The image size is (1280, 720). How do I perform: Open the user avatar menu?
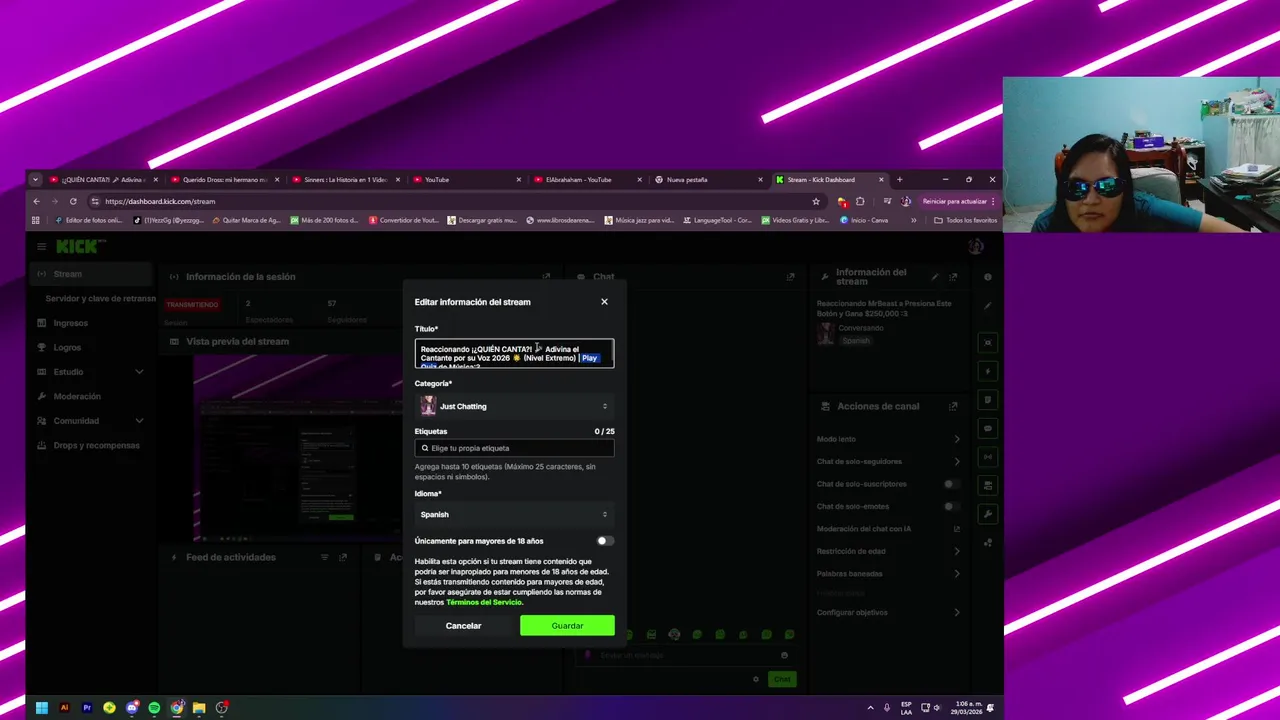pos(976,246)
